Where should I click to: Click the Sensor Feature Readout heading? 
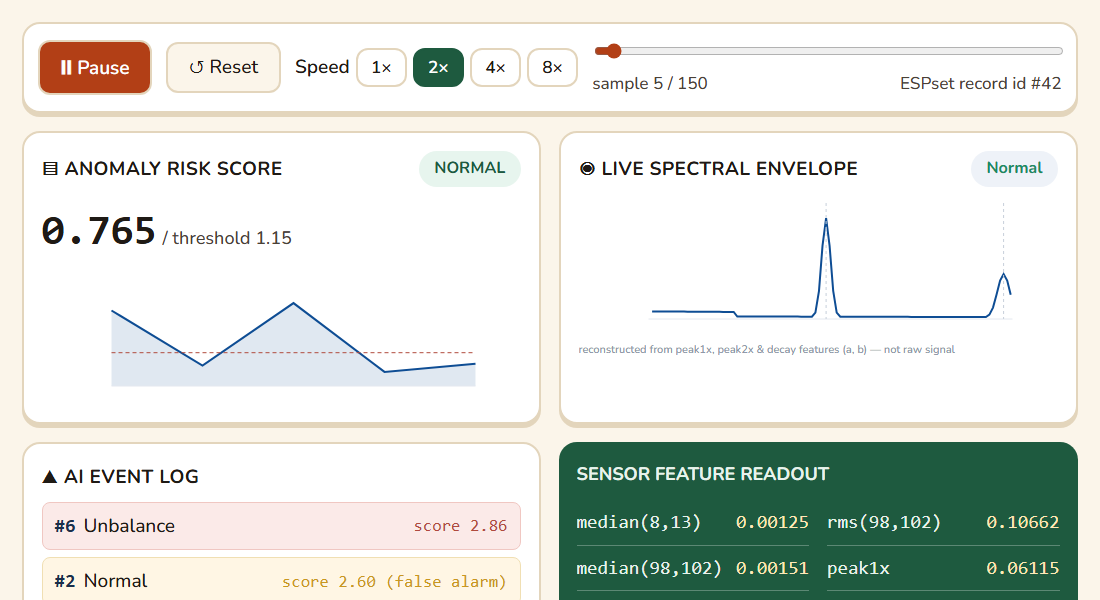tap(702, 474)
